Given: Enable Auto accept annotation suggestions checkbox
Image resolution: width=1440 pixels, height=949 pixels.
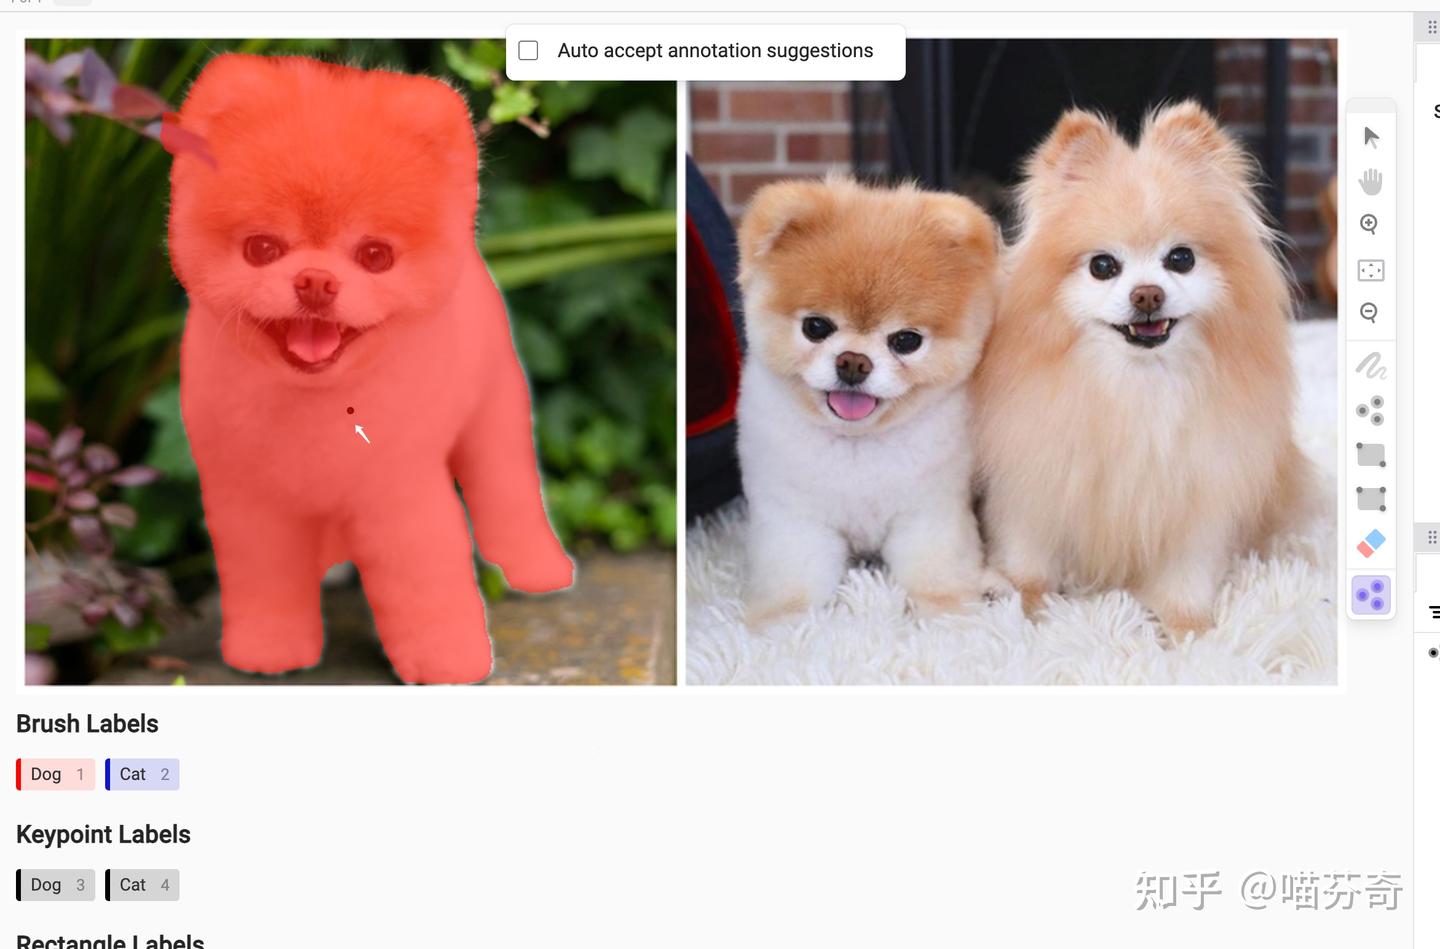Looking at the screenshot, I should 528,51.
